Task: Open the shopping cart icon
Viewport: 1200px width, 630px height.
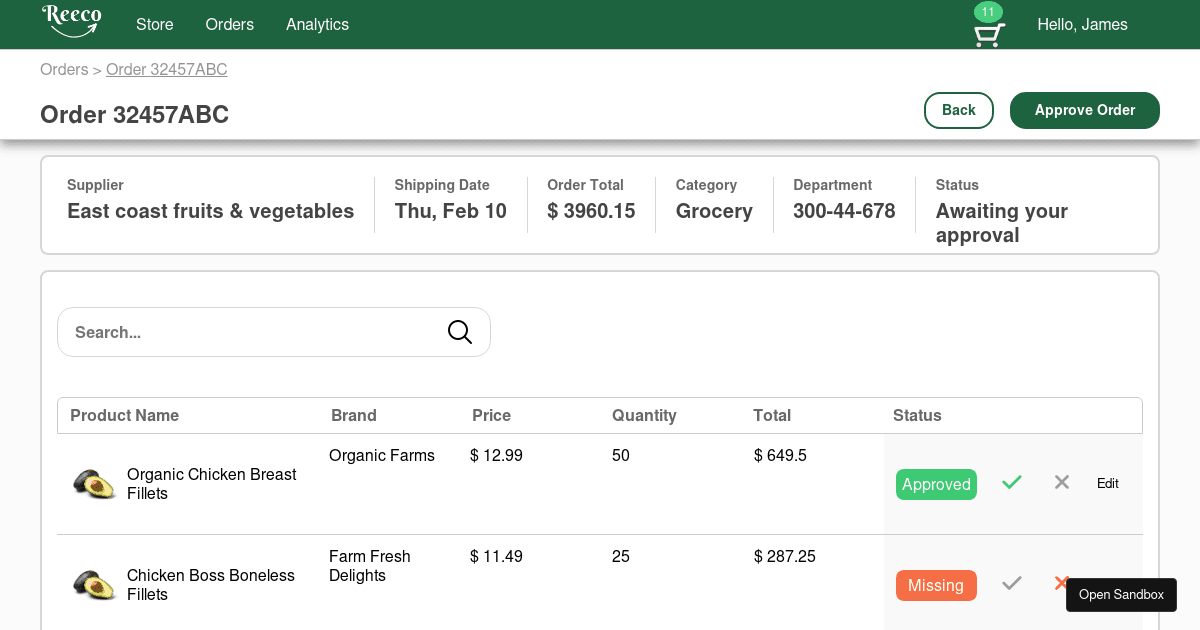Action: pyautogui.click(x=988, y=36)
